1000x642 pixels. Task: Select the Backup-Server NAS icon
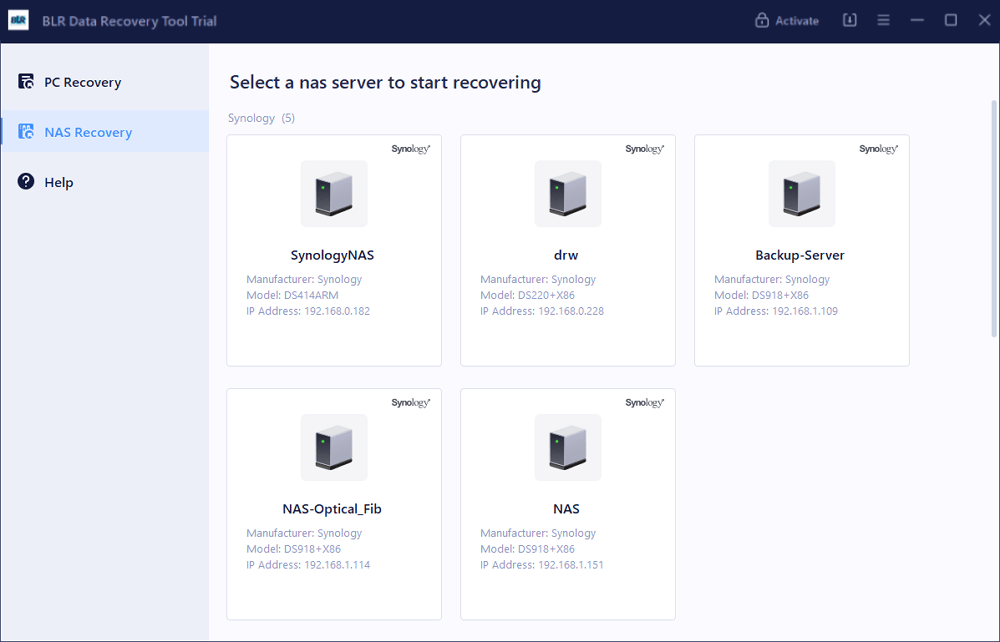coord(802,194)
